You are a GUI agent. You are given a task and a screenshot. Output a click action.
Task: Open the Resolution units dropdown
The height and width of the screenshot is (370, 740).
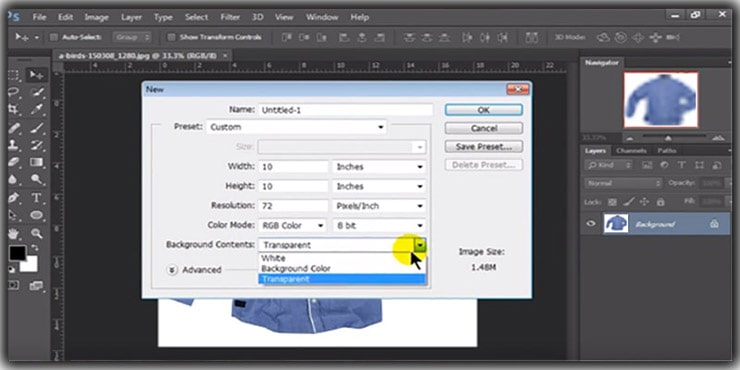[x=379, y=206]
